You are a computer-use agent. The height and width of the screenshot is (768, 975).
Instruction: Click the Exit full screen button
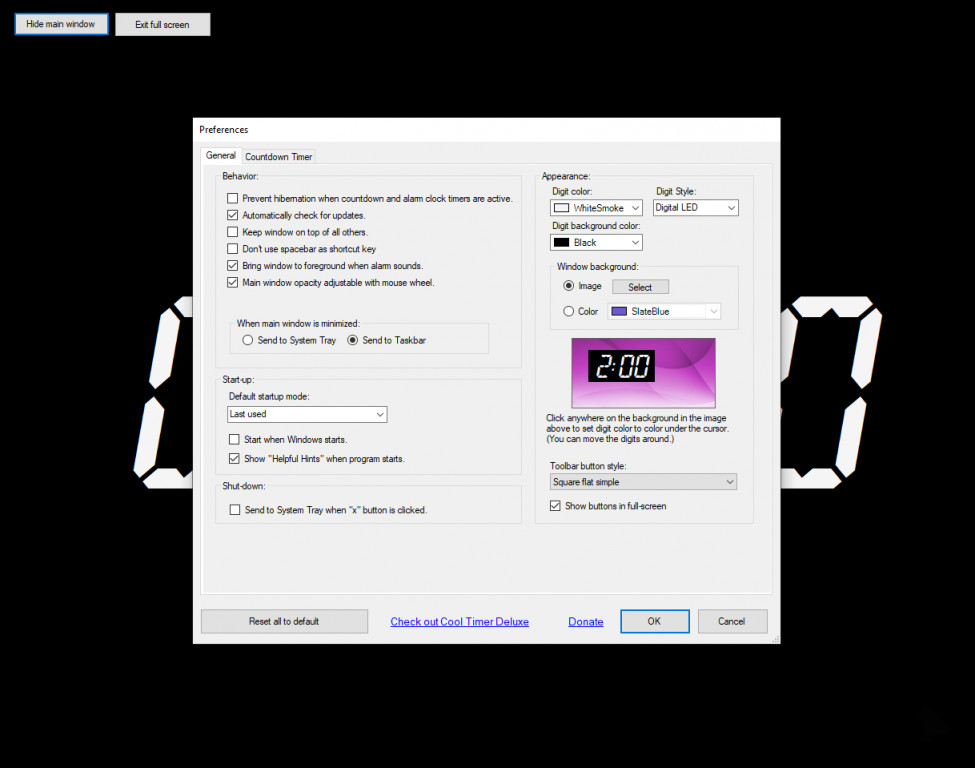tap(162, 23)
